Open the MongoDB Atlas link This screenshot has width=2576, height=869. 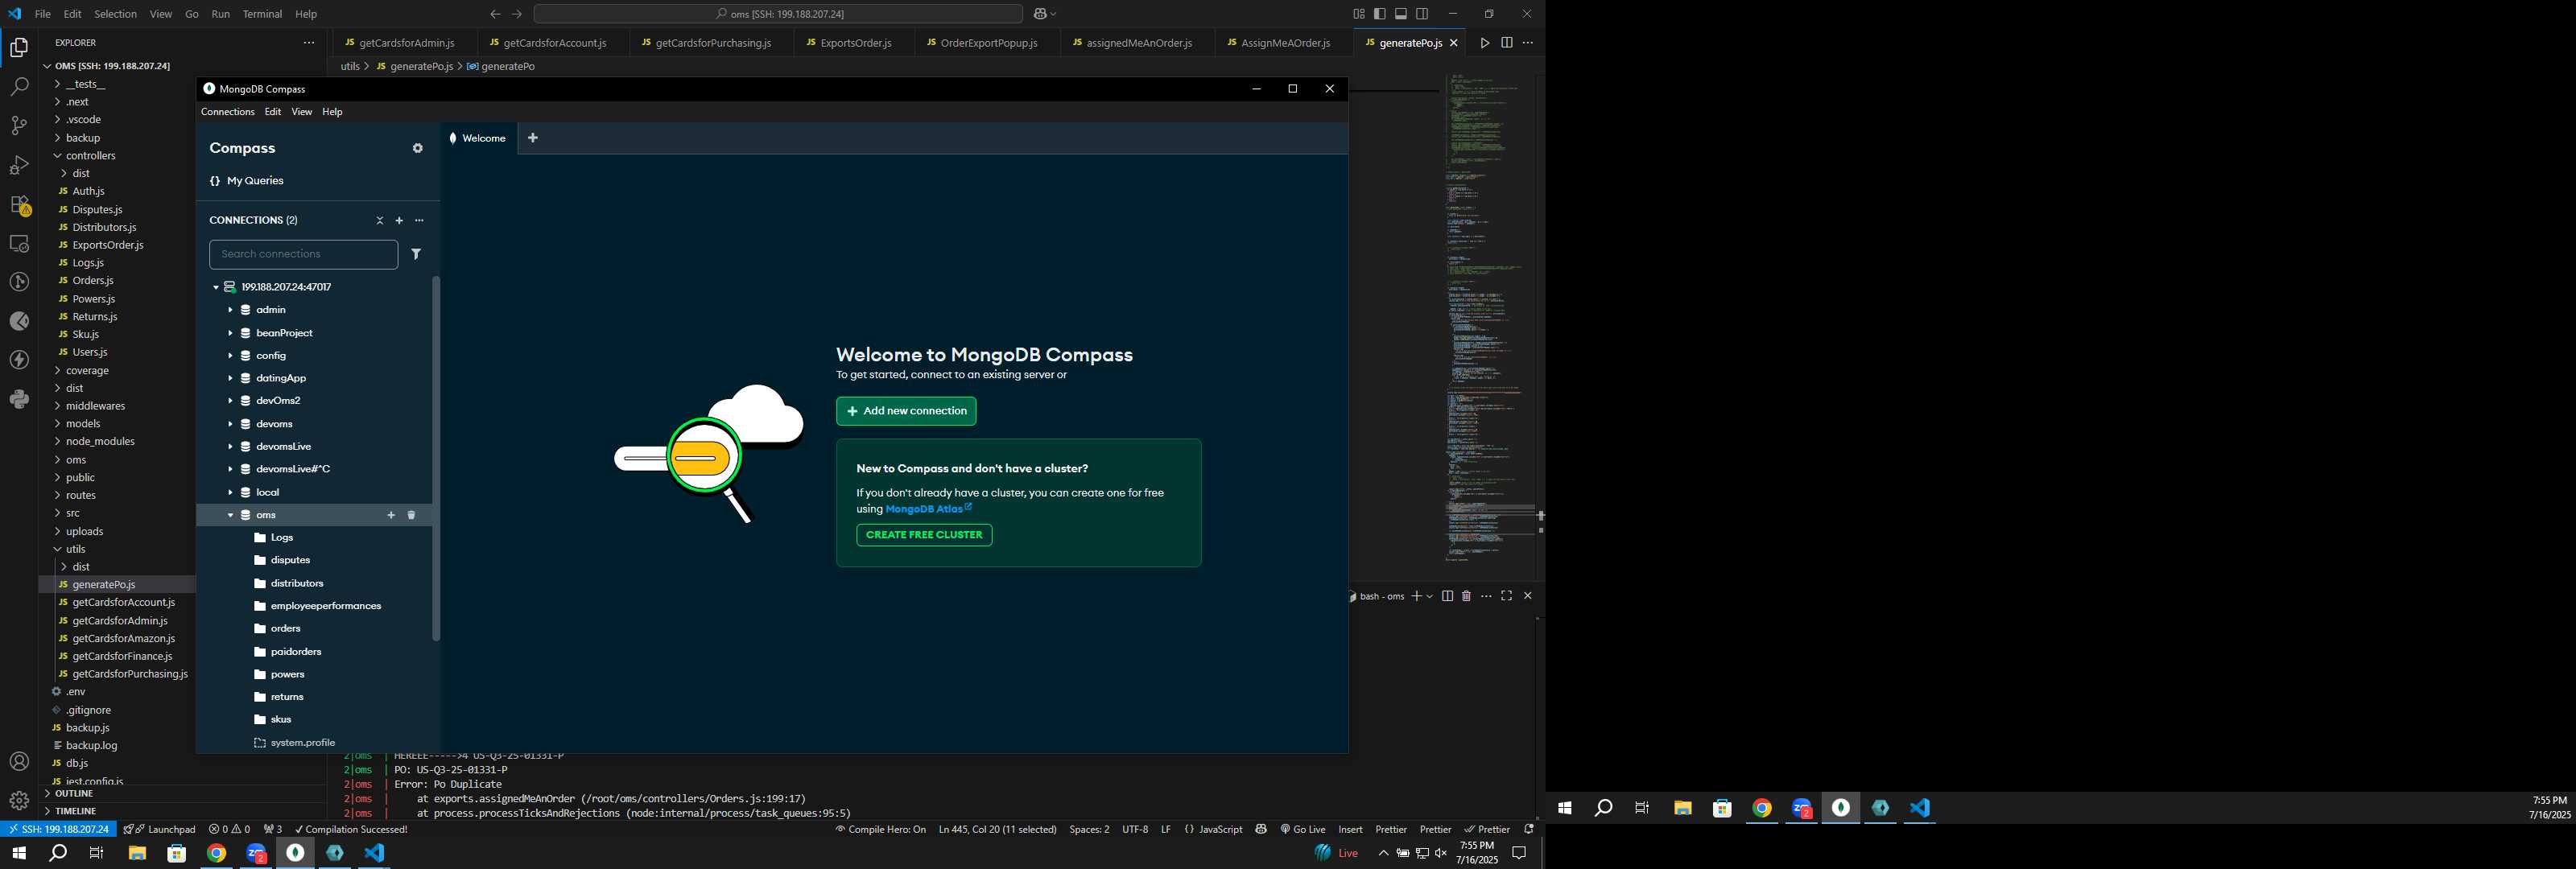point(928,509)
